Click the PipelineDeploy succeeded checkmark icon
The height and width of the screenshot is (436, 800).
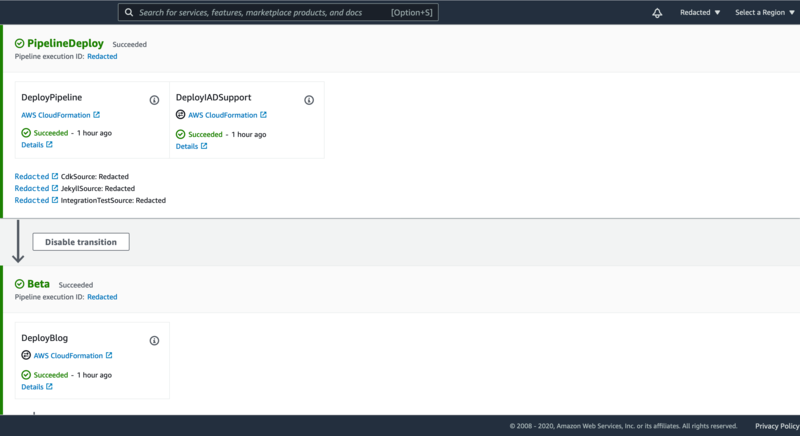coord(19,43)
